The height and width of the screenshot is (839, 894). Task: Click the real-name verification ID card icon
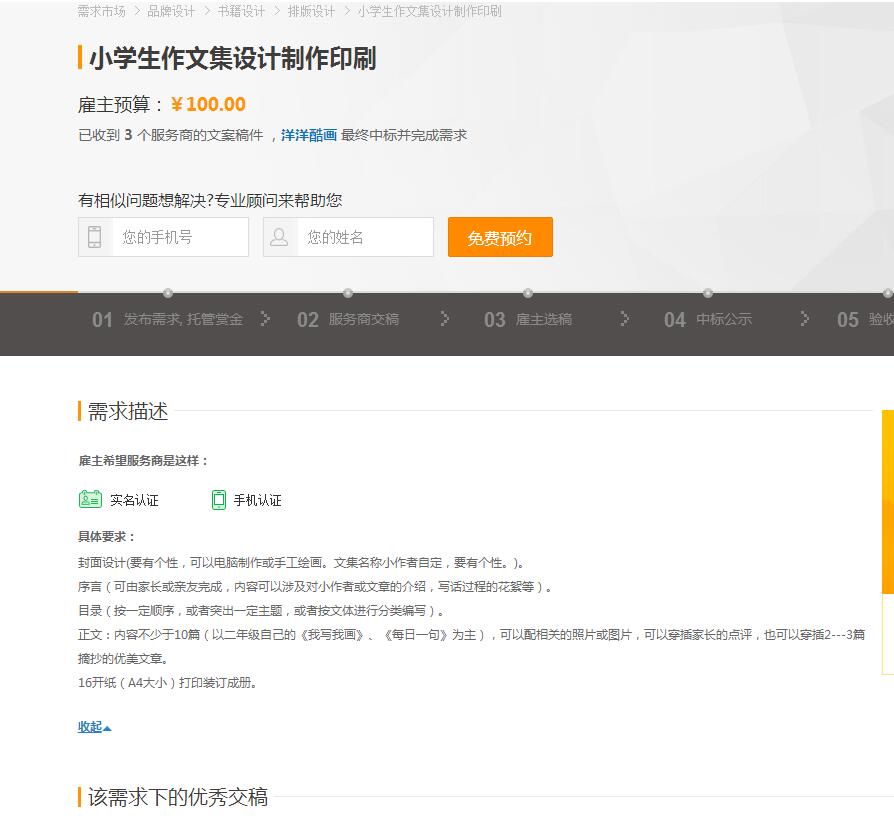(x=90, y=499)
